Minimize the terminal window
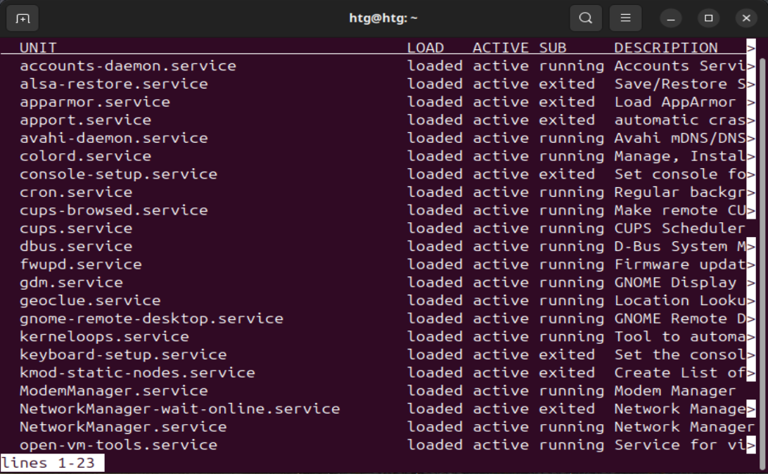 click(x=671, y=18)
